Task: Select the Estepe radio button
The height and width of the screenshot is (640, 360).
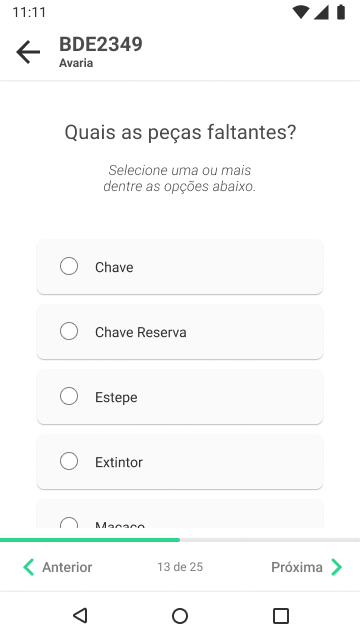Action: pyautogui.click(x=69, y=396)
